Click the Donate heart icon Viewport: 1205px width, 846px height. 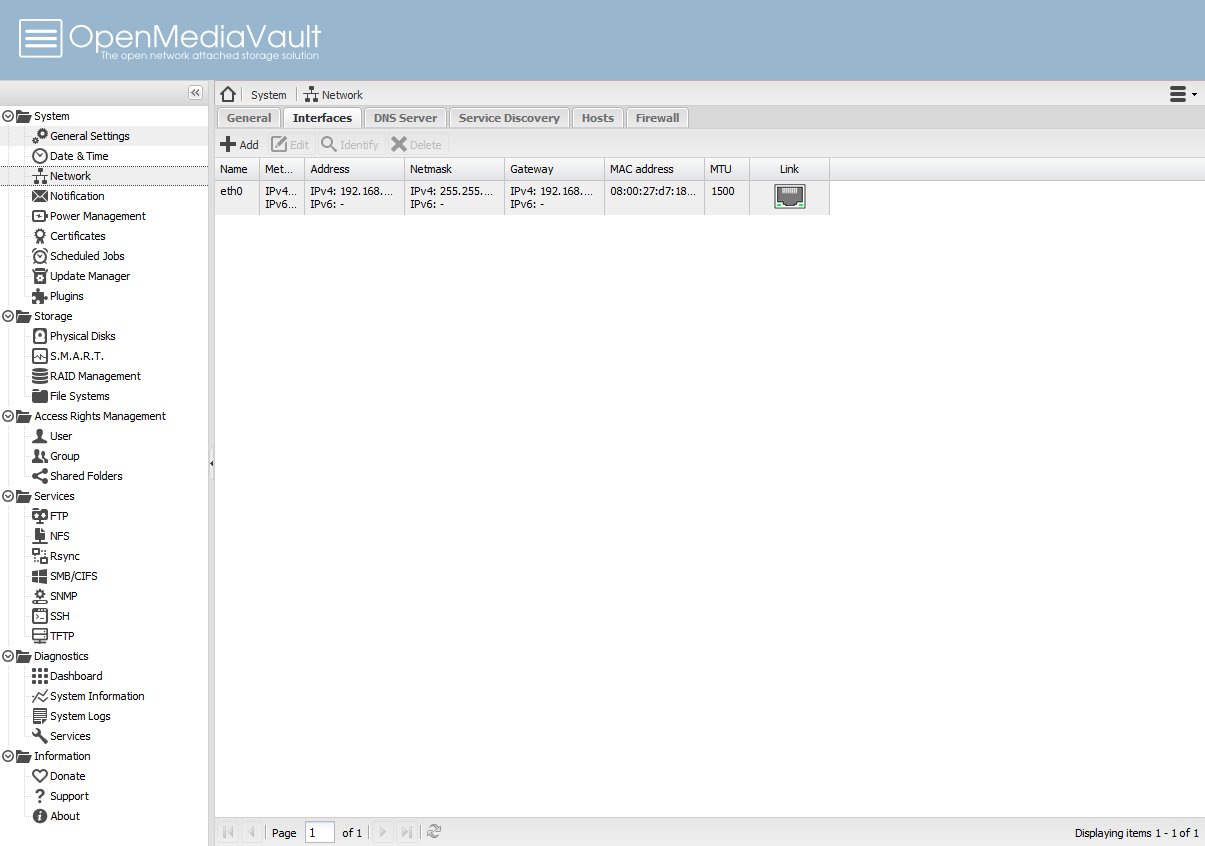point(40,776)
